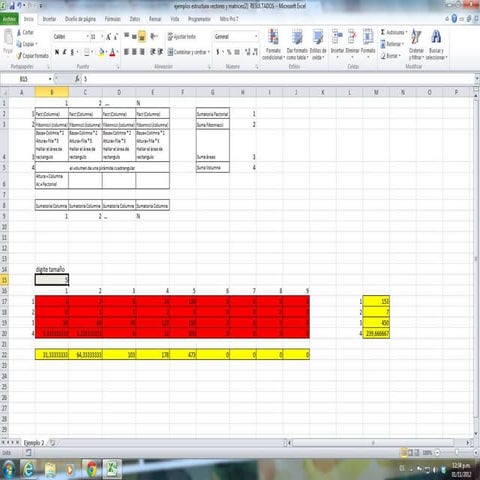
Task: Align cell text to the right
Action: click(x=142, y=52)
